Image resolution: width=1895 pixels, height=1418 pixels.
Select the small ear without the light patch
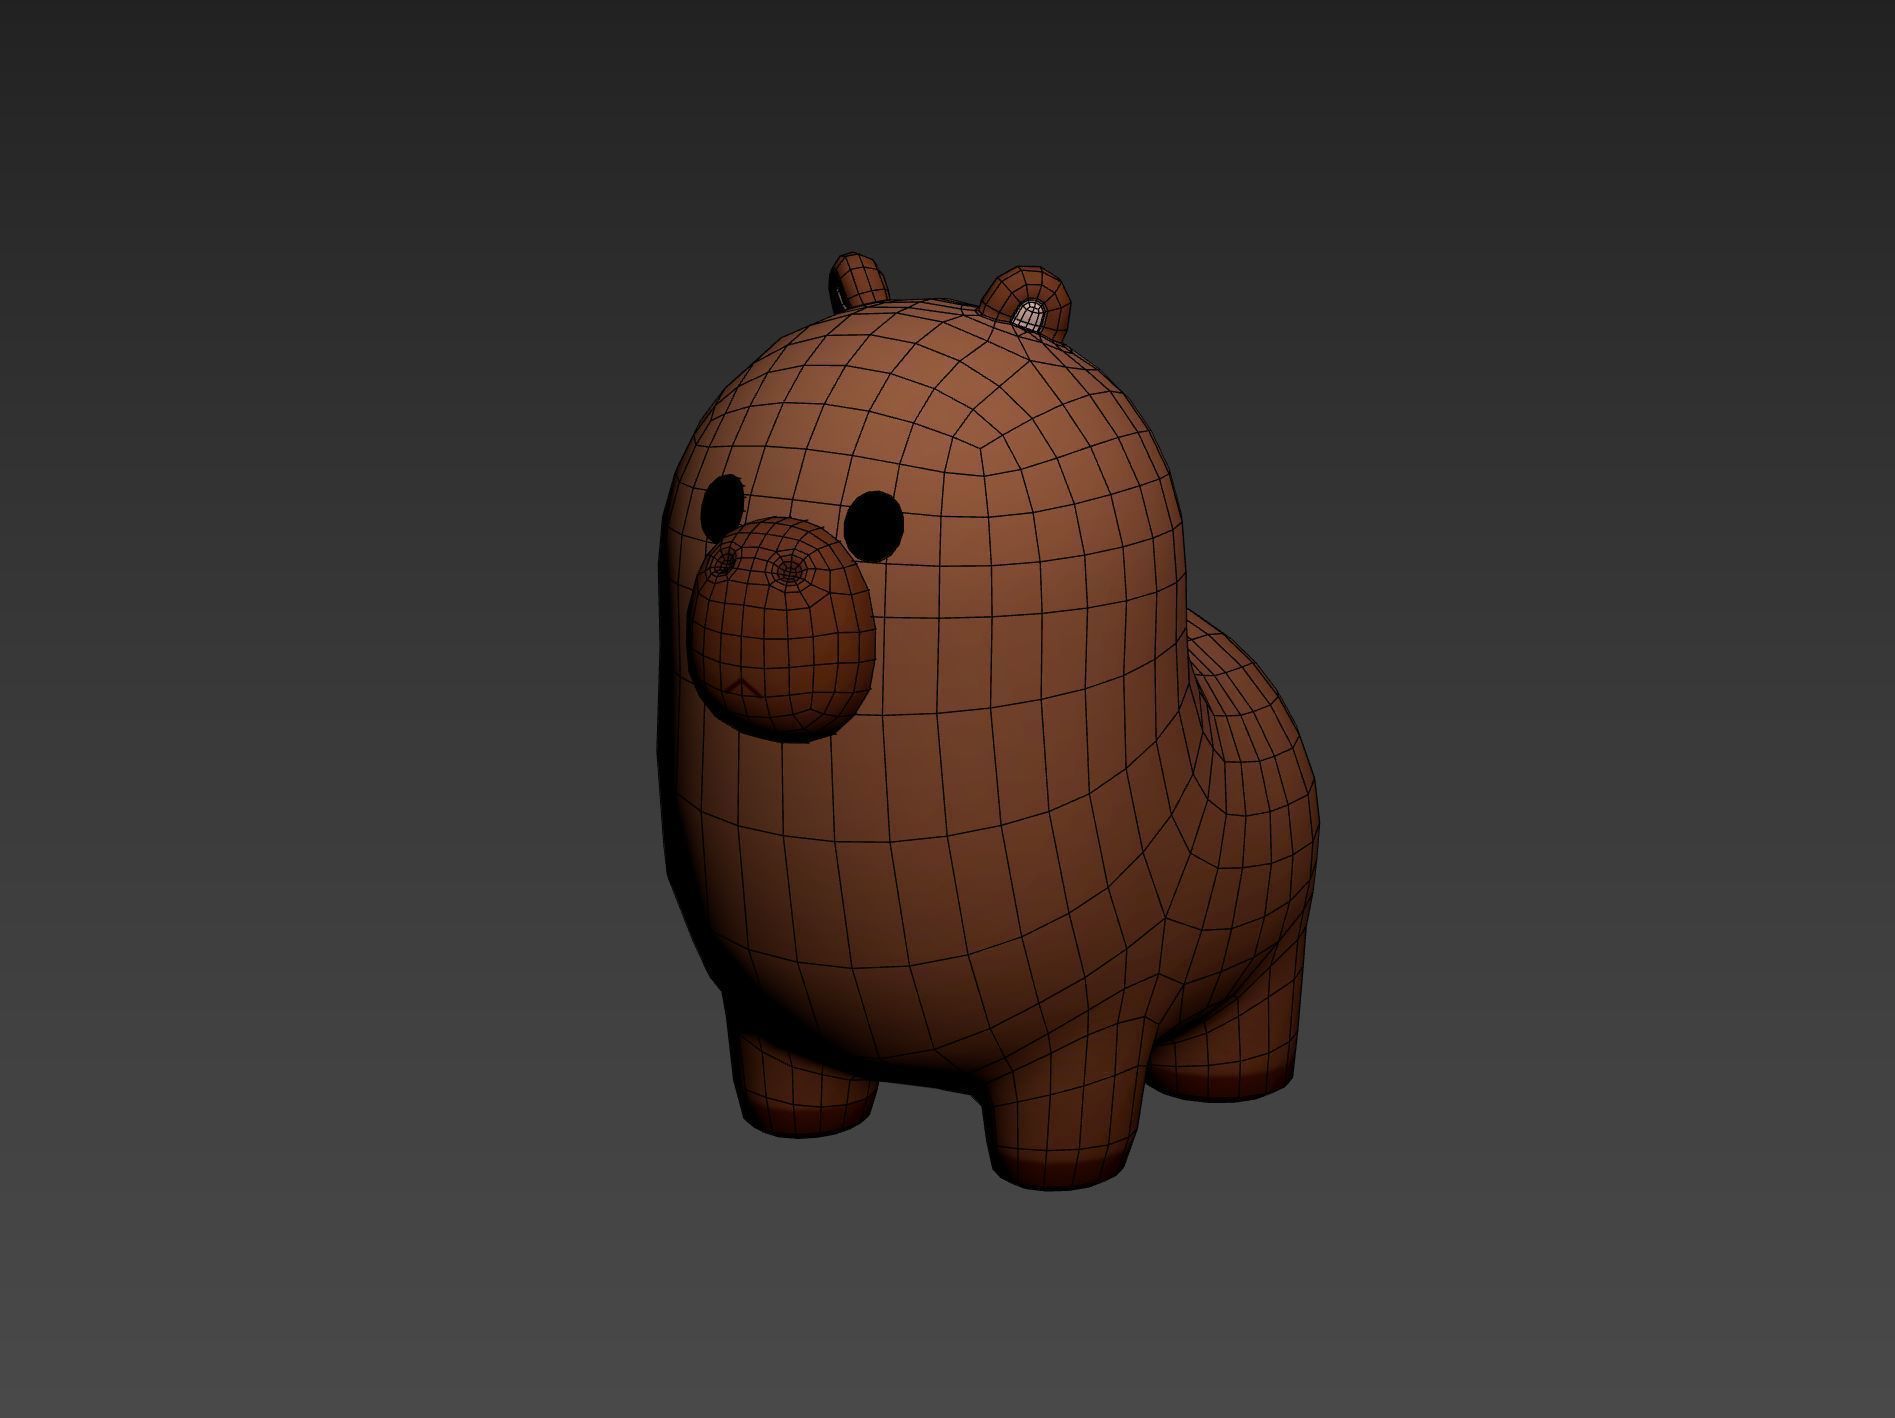coord(861,280)
